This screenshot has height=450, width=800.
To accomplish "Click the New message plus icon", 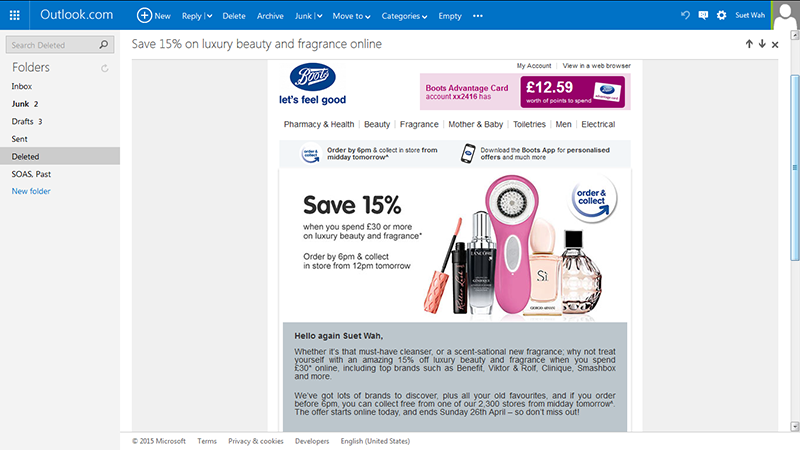I will 144,15.
